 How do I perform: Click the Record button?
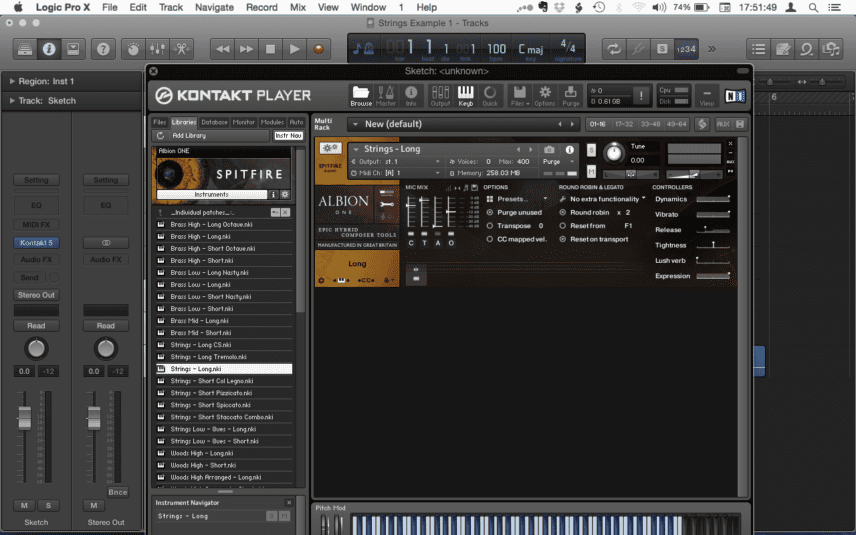pyautogui.click(x=318, y=49)
